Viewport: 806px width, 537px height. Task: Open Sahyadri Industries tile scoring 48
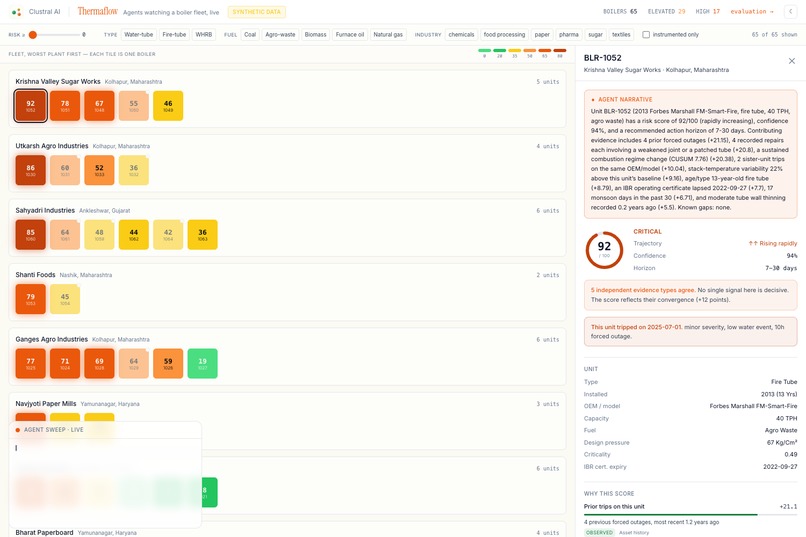click(99, 235)
